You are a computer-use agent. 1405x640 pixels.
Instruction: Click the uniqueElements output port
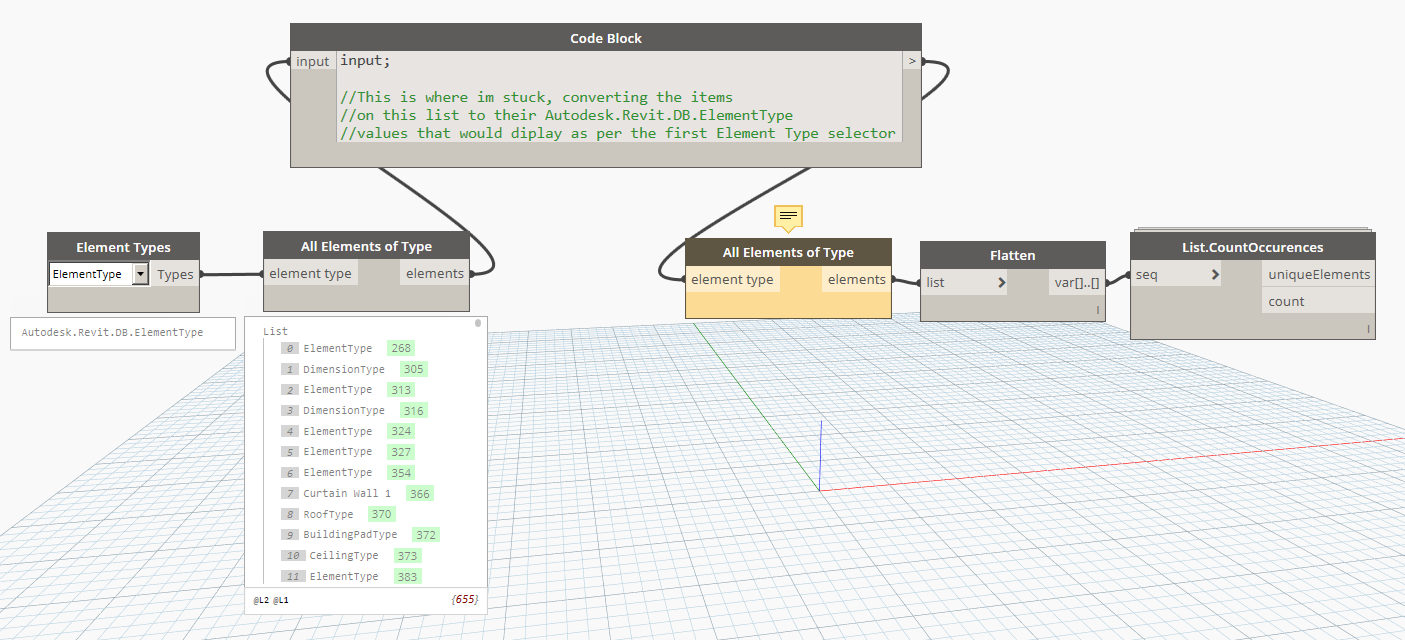[x=1319, y=274]
